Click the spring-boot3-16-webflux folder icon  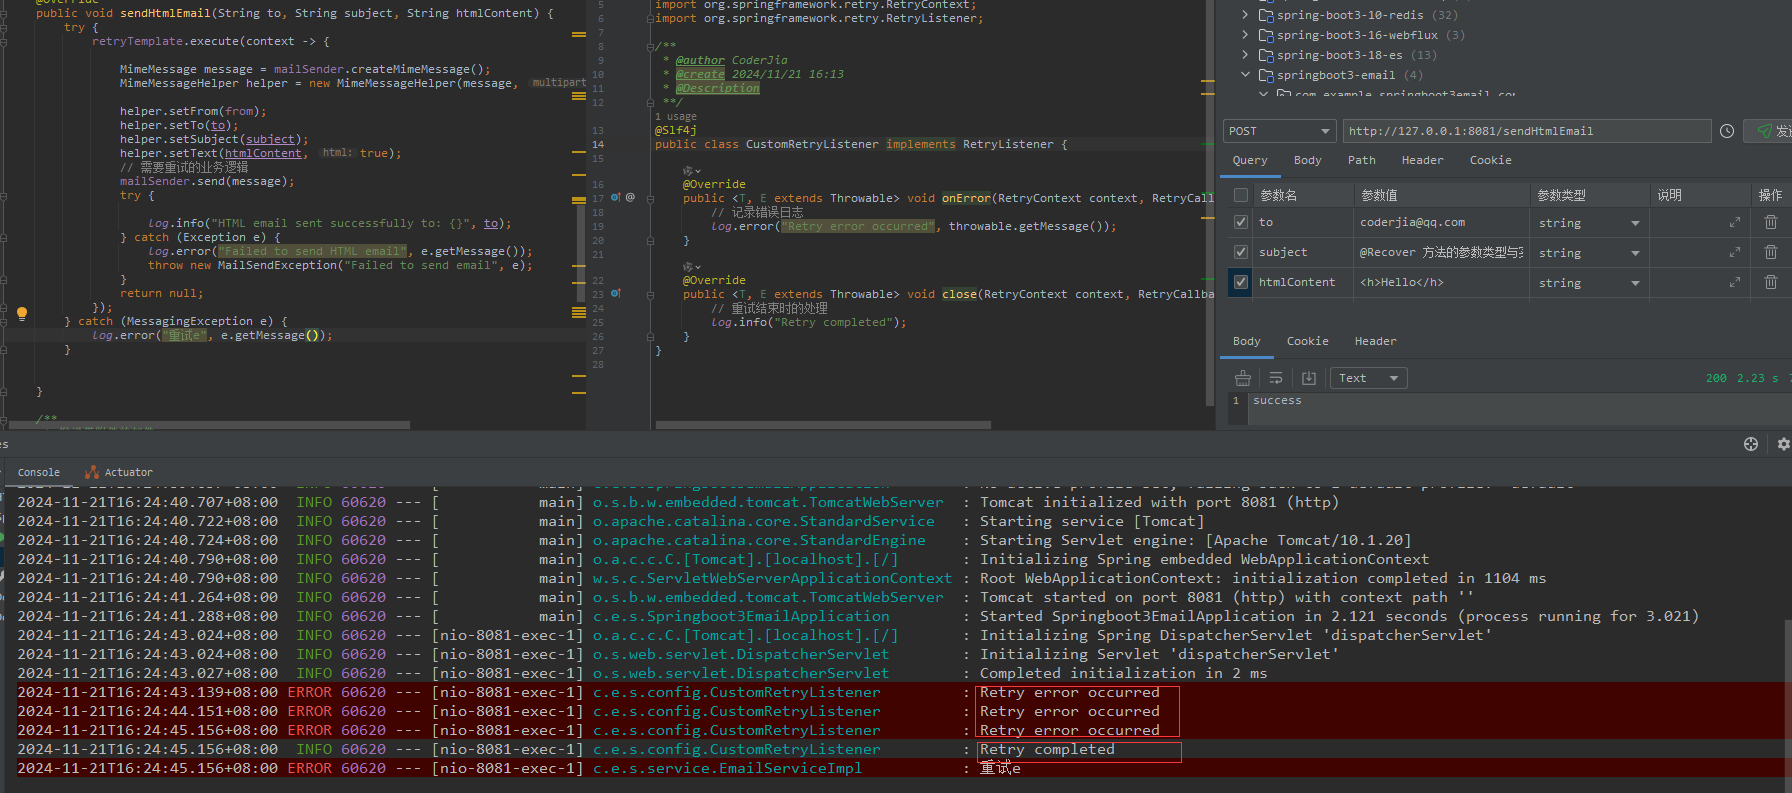pyautogui.click(x=1266, y=35)
